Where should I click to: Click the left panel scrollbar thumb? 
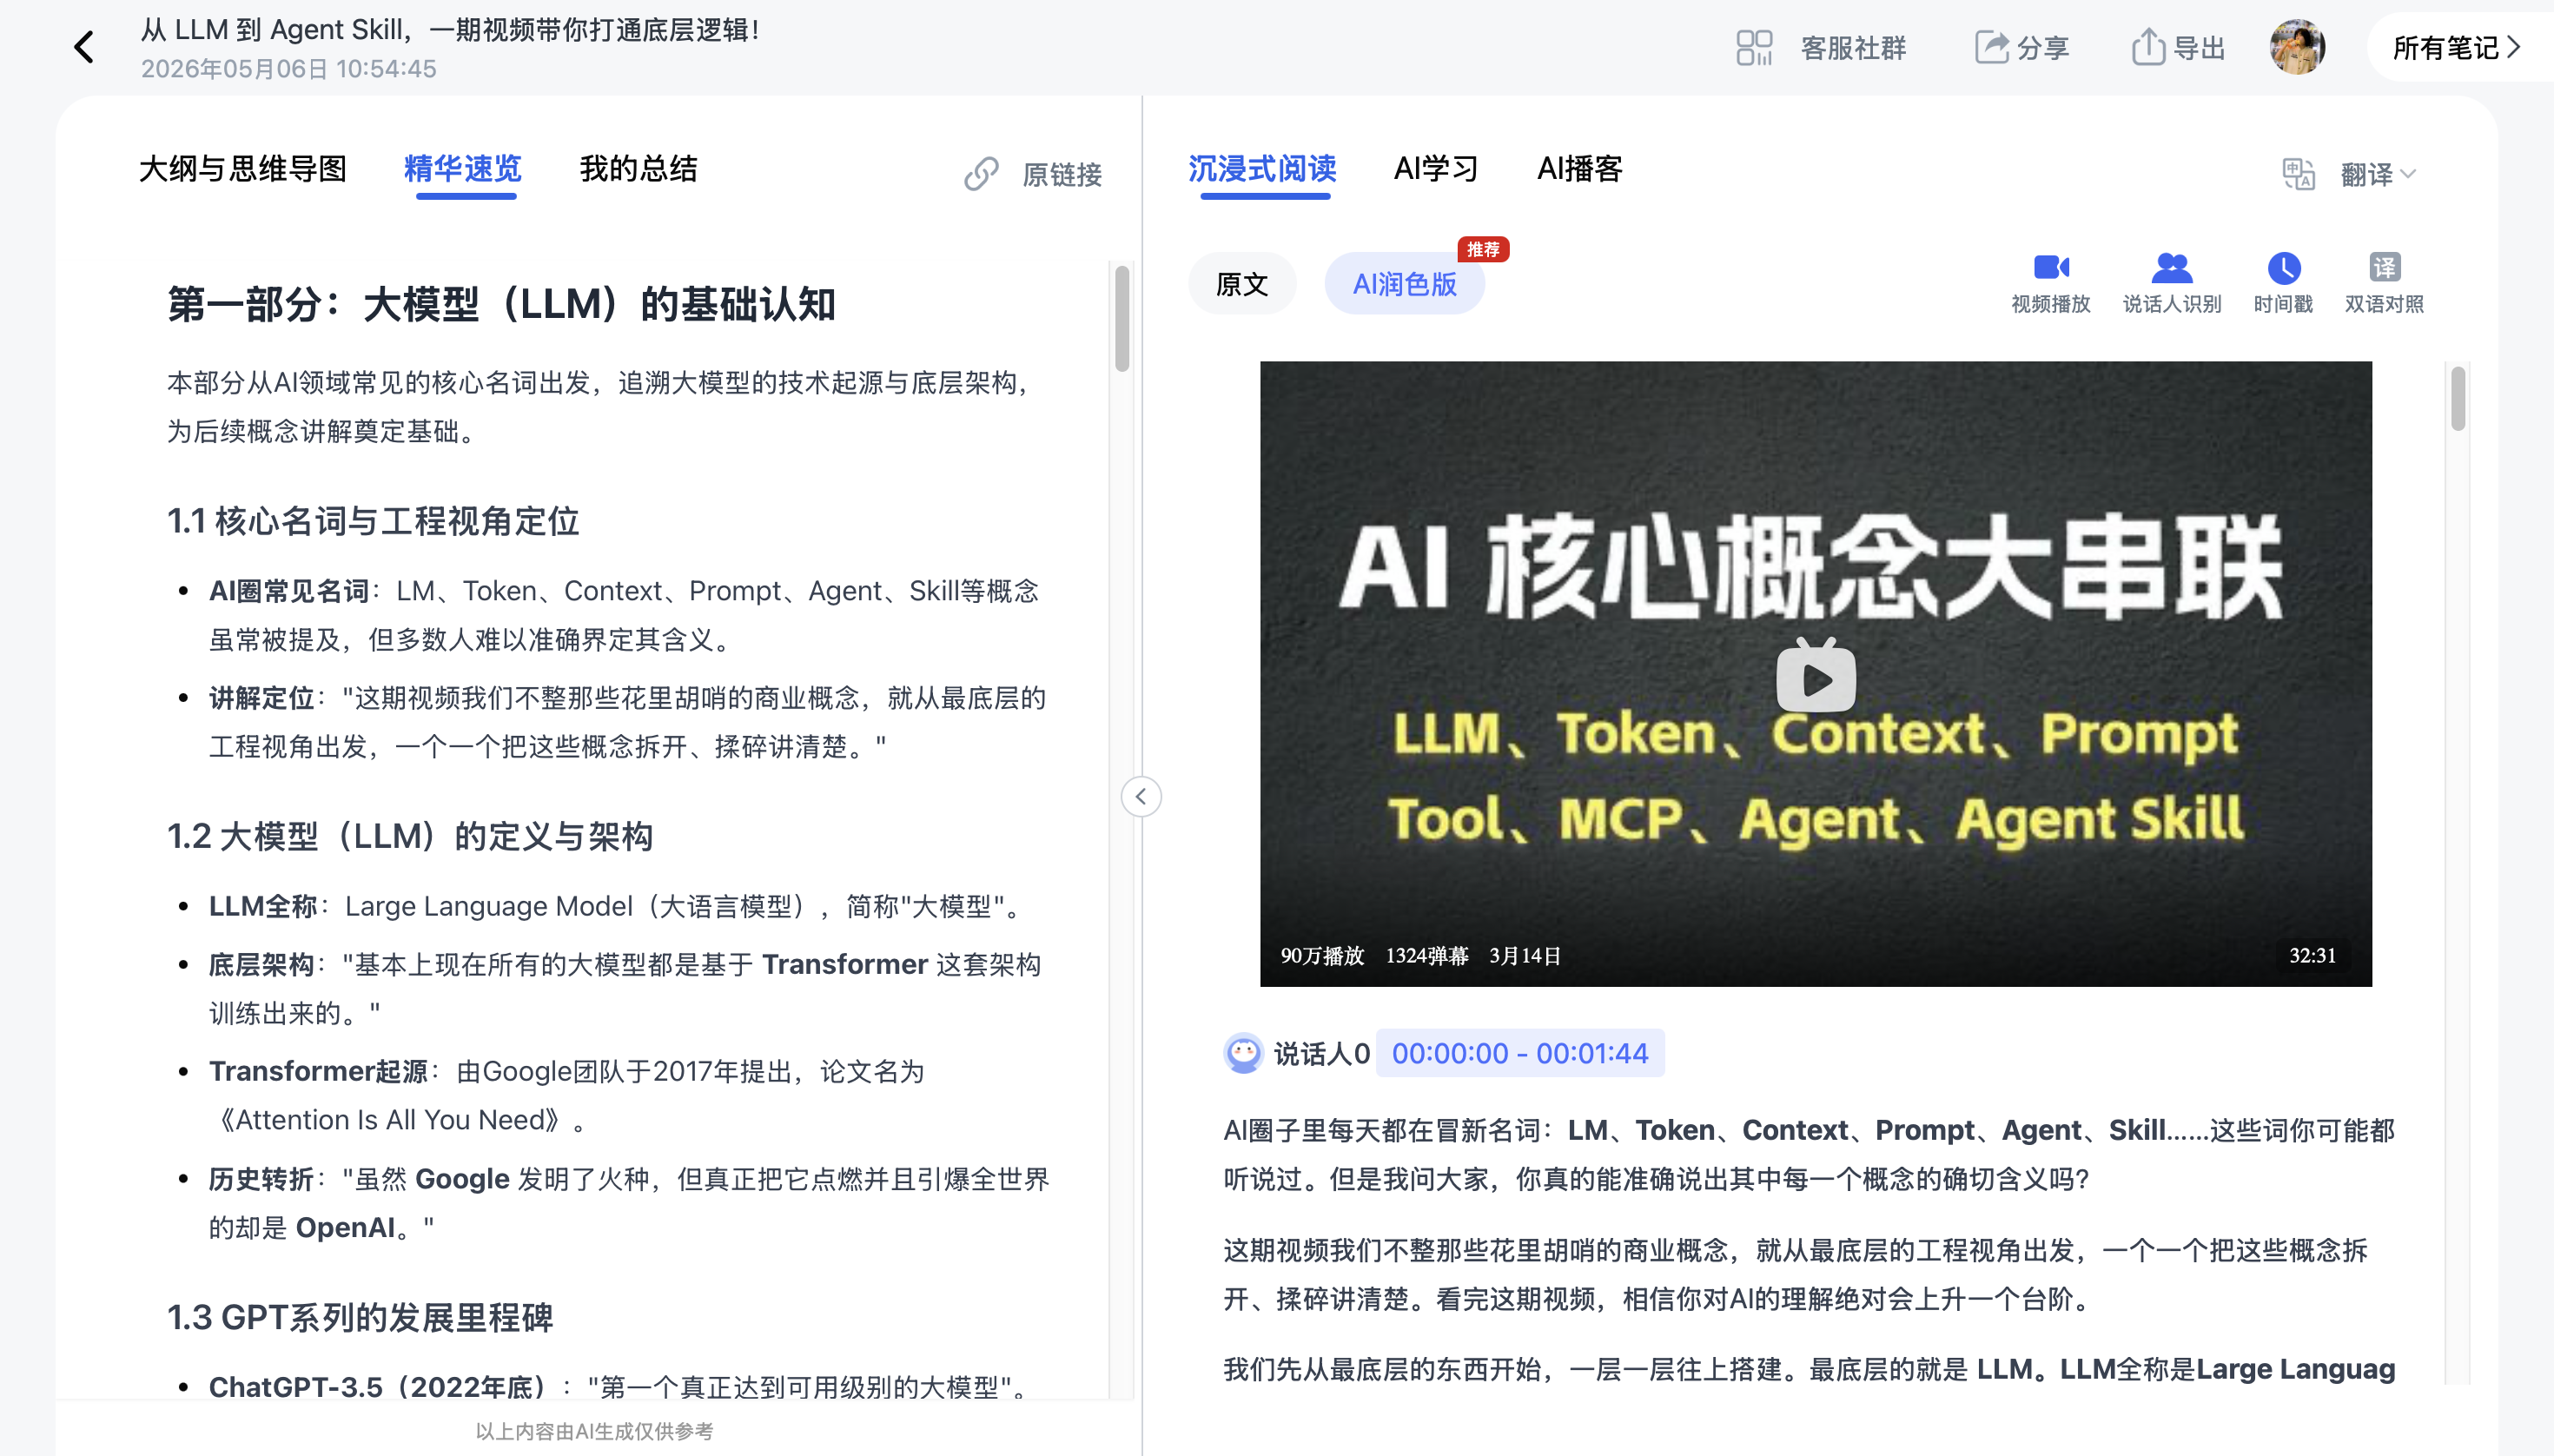(1122, 318)
